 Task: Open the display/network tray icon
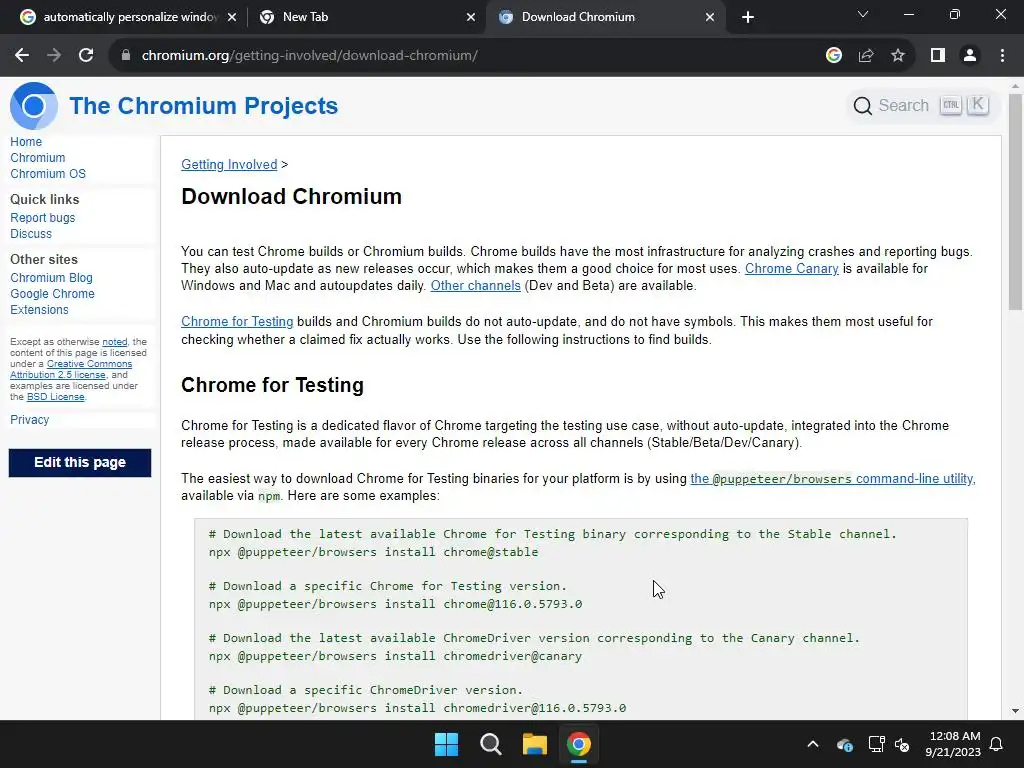point(876,744)
